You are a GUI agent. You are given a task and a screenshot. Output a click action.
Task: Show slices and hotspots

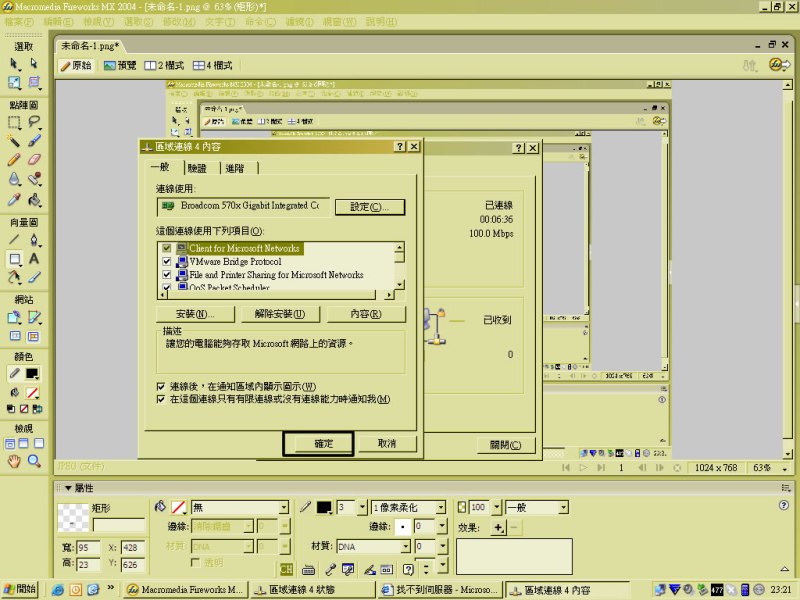click(x=34, y=336)
